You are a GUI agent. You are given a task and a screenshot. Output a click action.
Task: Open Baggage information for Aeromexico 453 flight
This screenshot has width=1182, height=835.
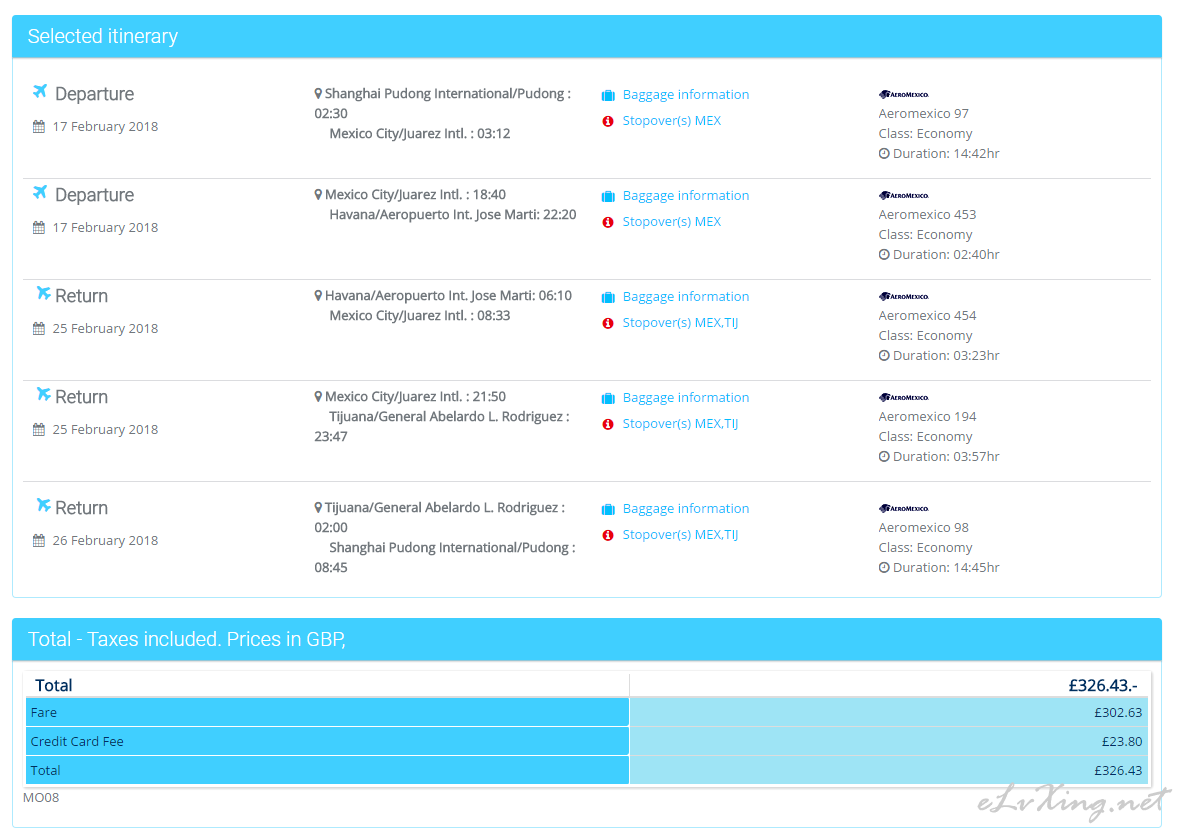point(685,195)
